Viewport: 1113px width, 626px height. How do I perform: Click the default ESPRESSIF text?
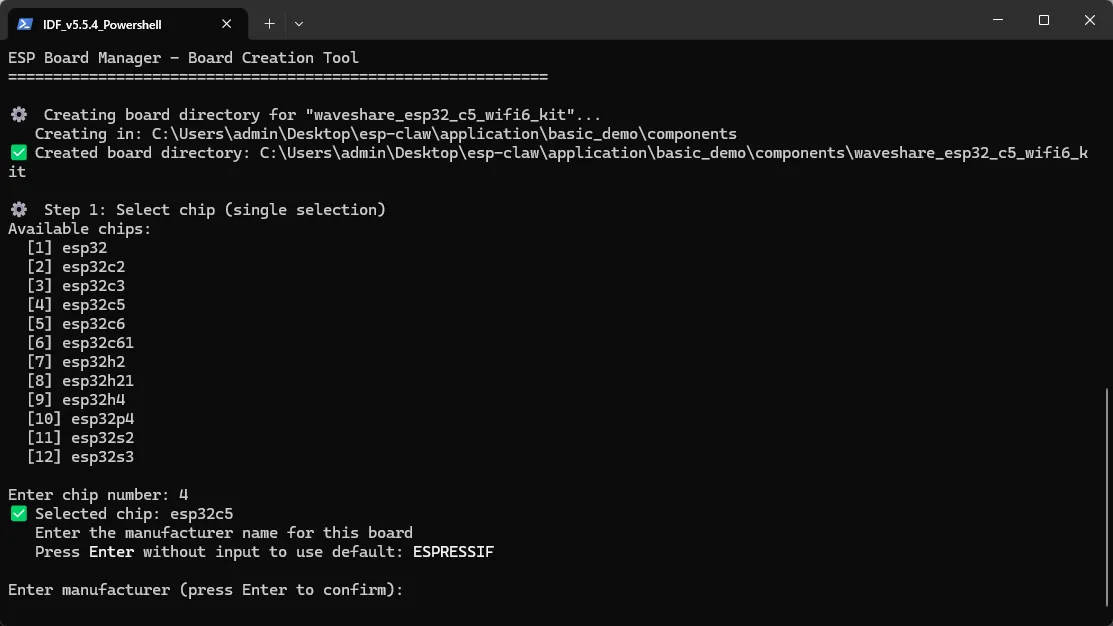coord(453,551)
